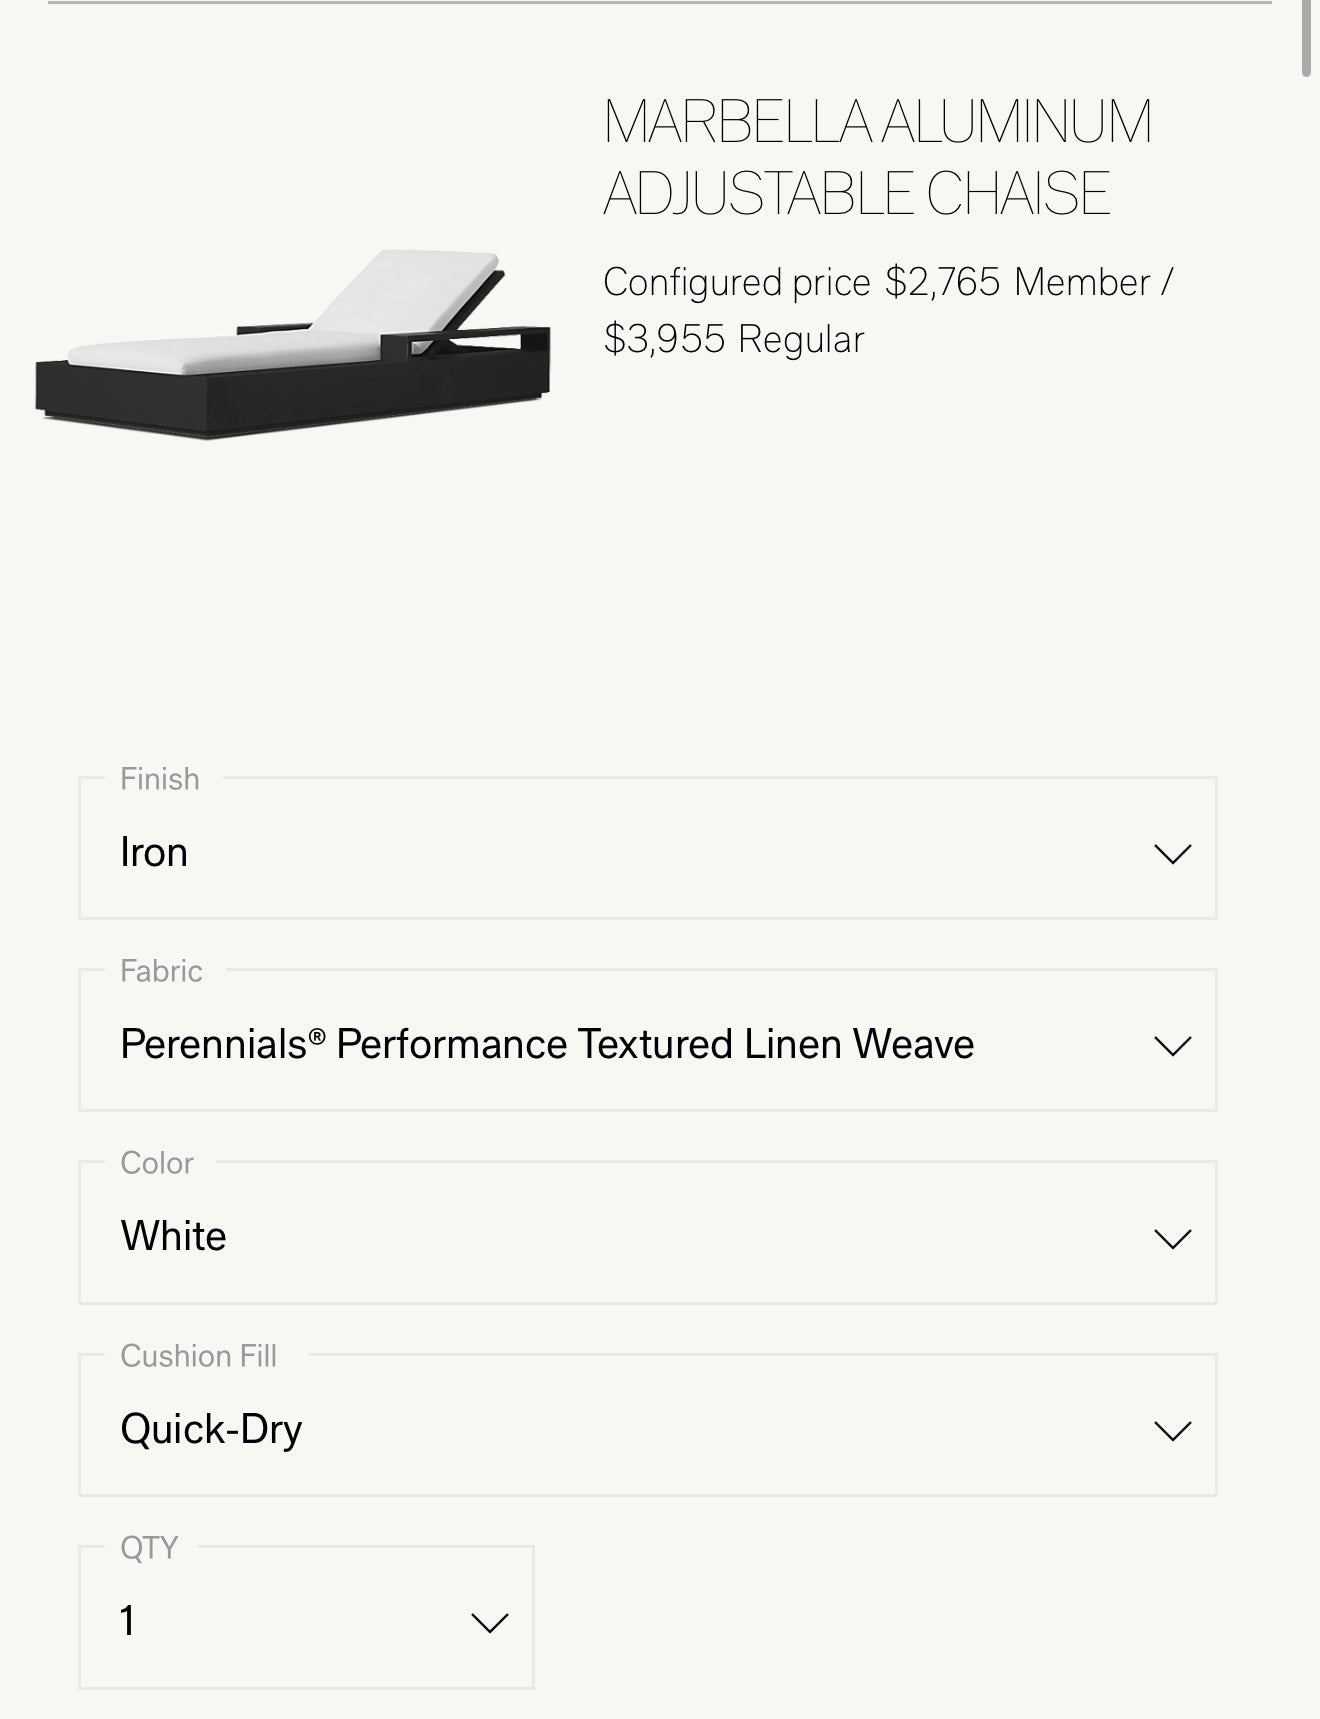Open the quantity selector showing 1

click(300, 1621)
